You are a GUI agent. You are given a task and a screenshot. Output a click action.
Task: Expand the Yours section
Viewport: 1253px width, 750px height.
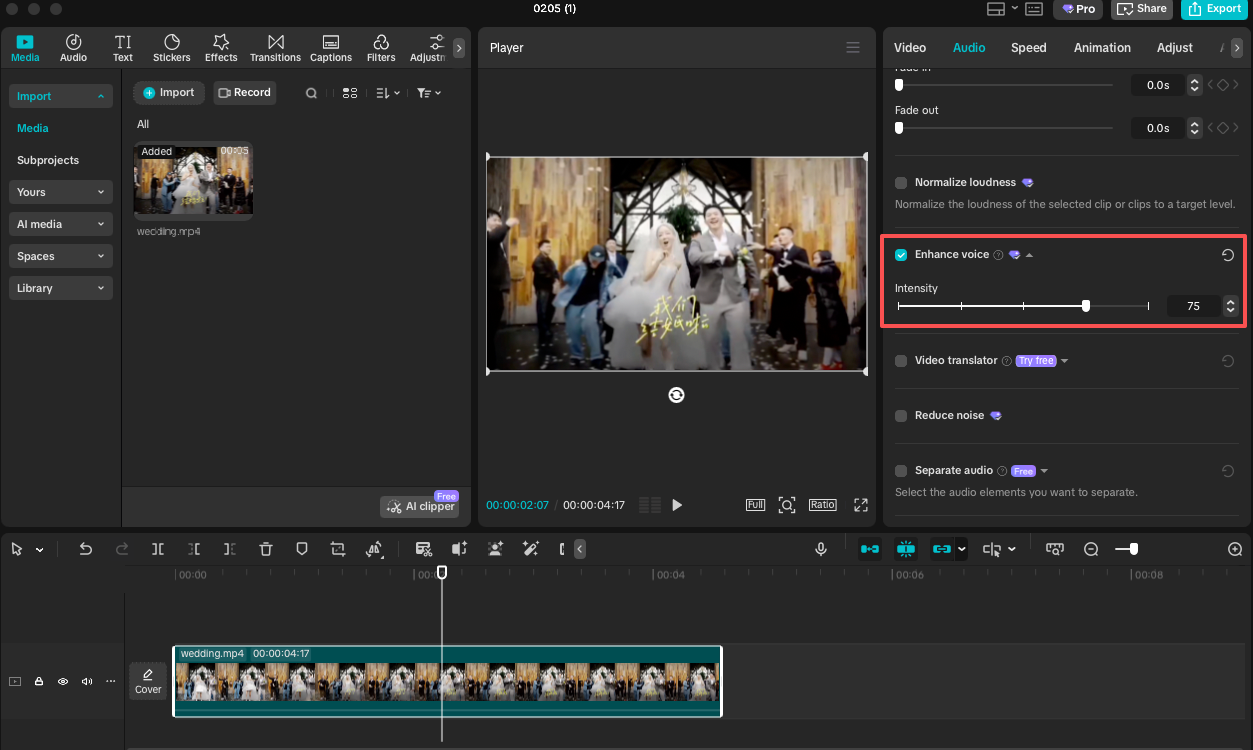(61, 192)
